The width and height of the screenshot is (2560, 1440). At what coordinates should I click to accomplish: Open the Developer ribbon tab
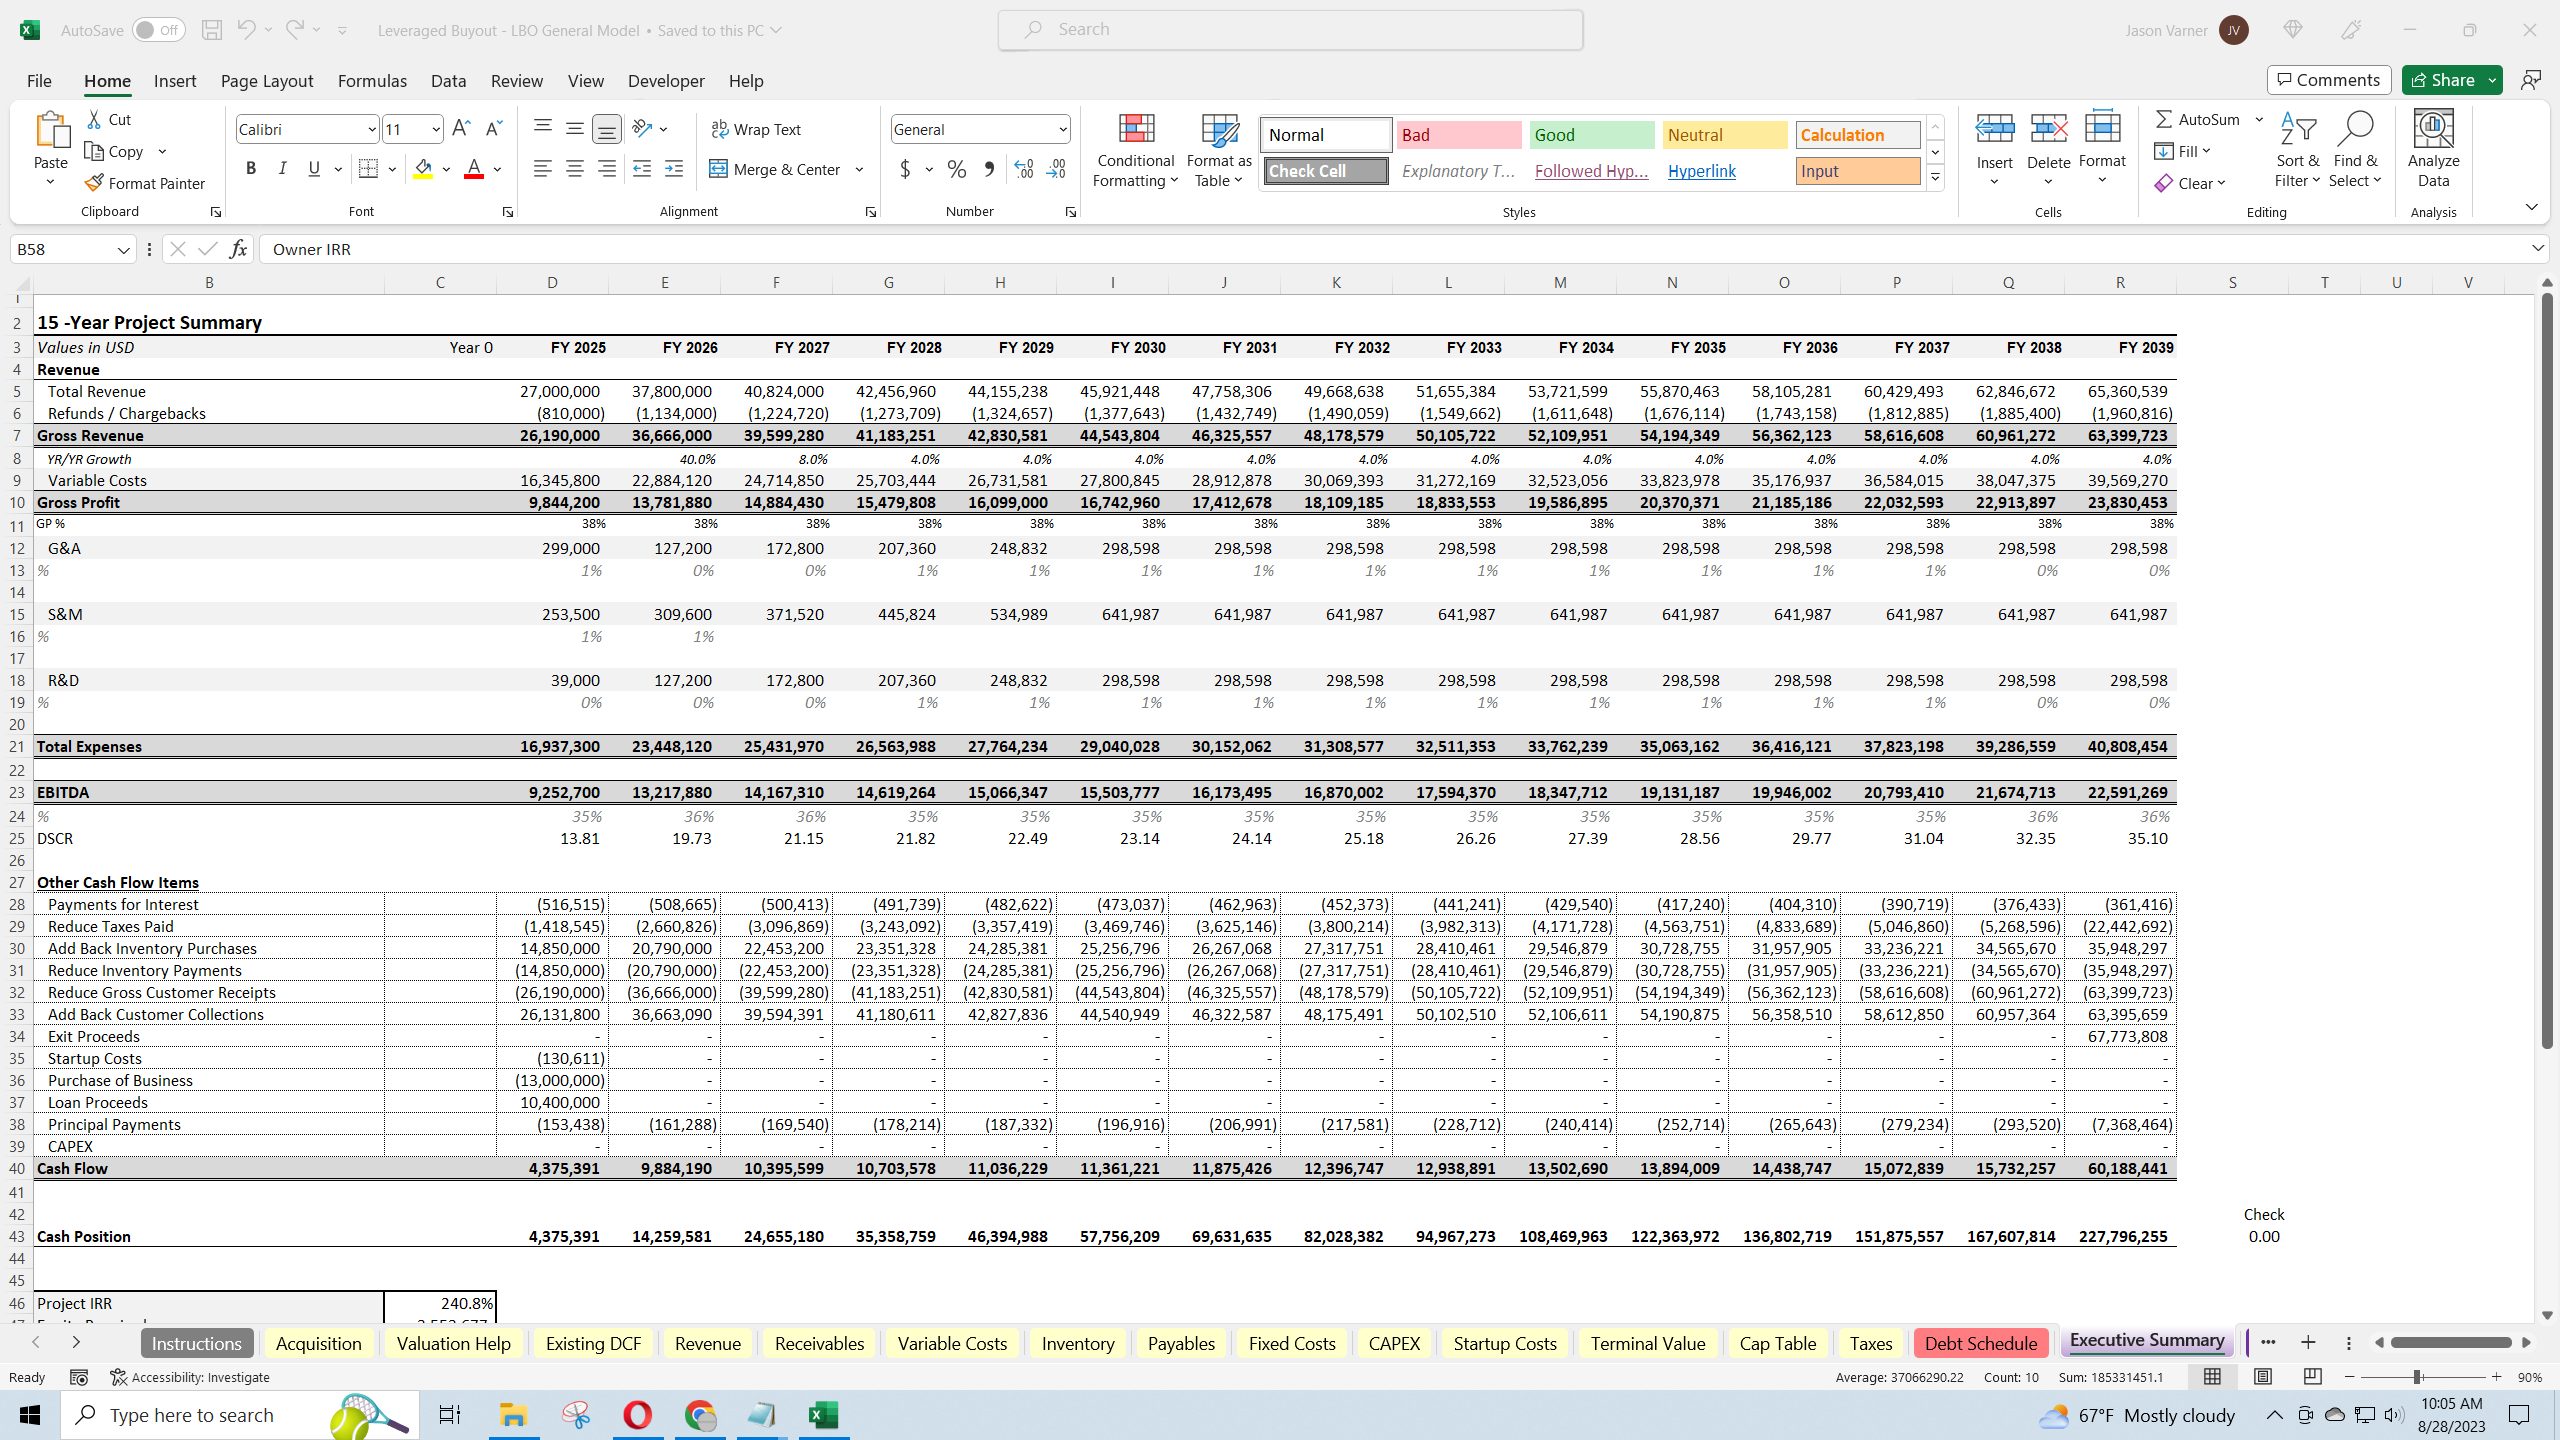(x=666, y=81)
